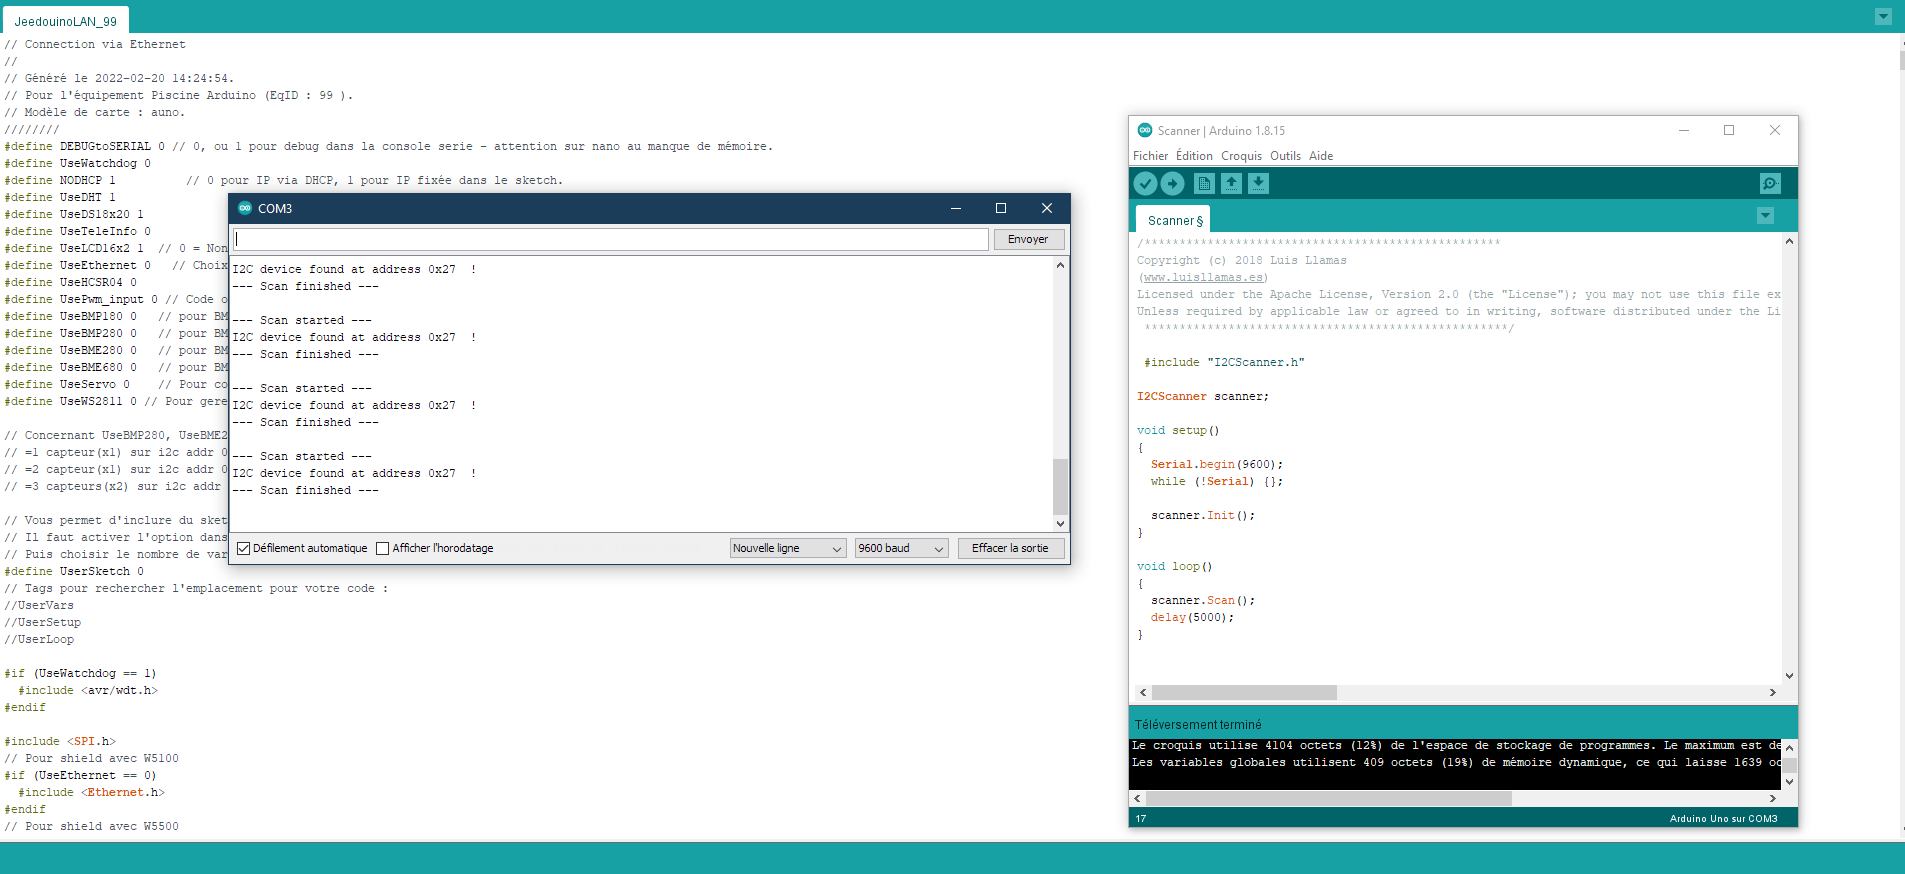Viewport: 1905px width, 874px height.
Task: Maximize the COM3 serial monitor window
Action: click(1000, 208)
